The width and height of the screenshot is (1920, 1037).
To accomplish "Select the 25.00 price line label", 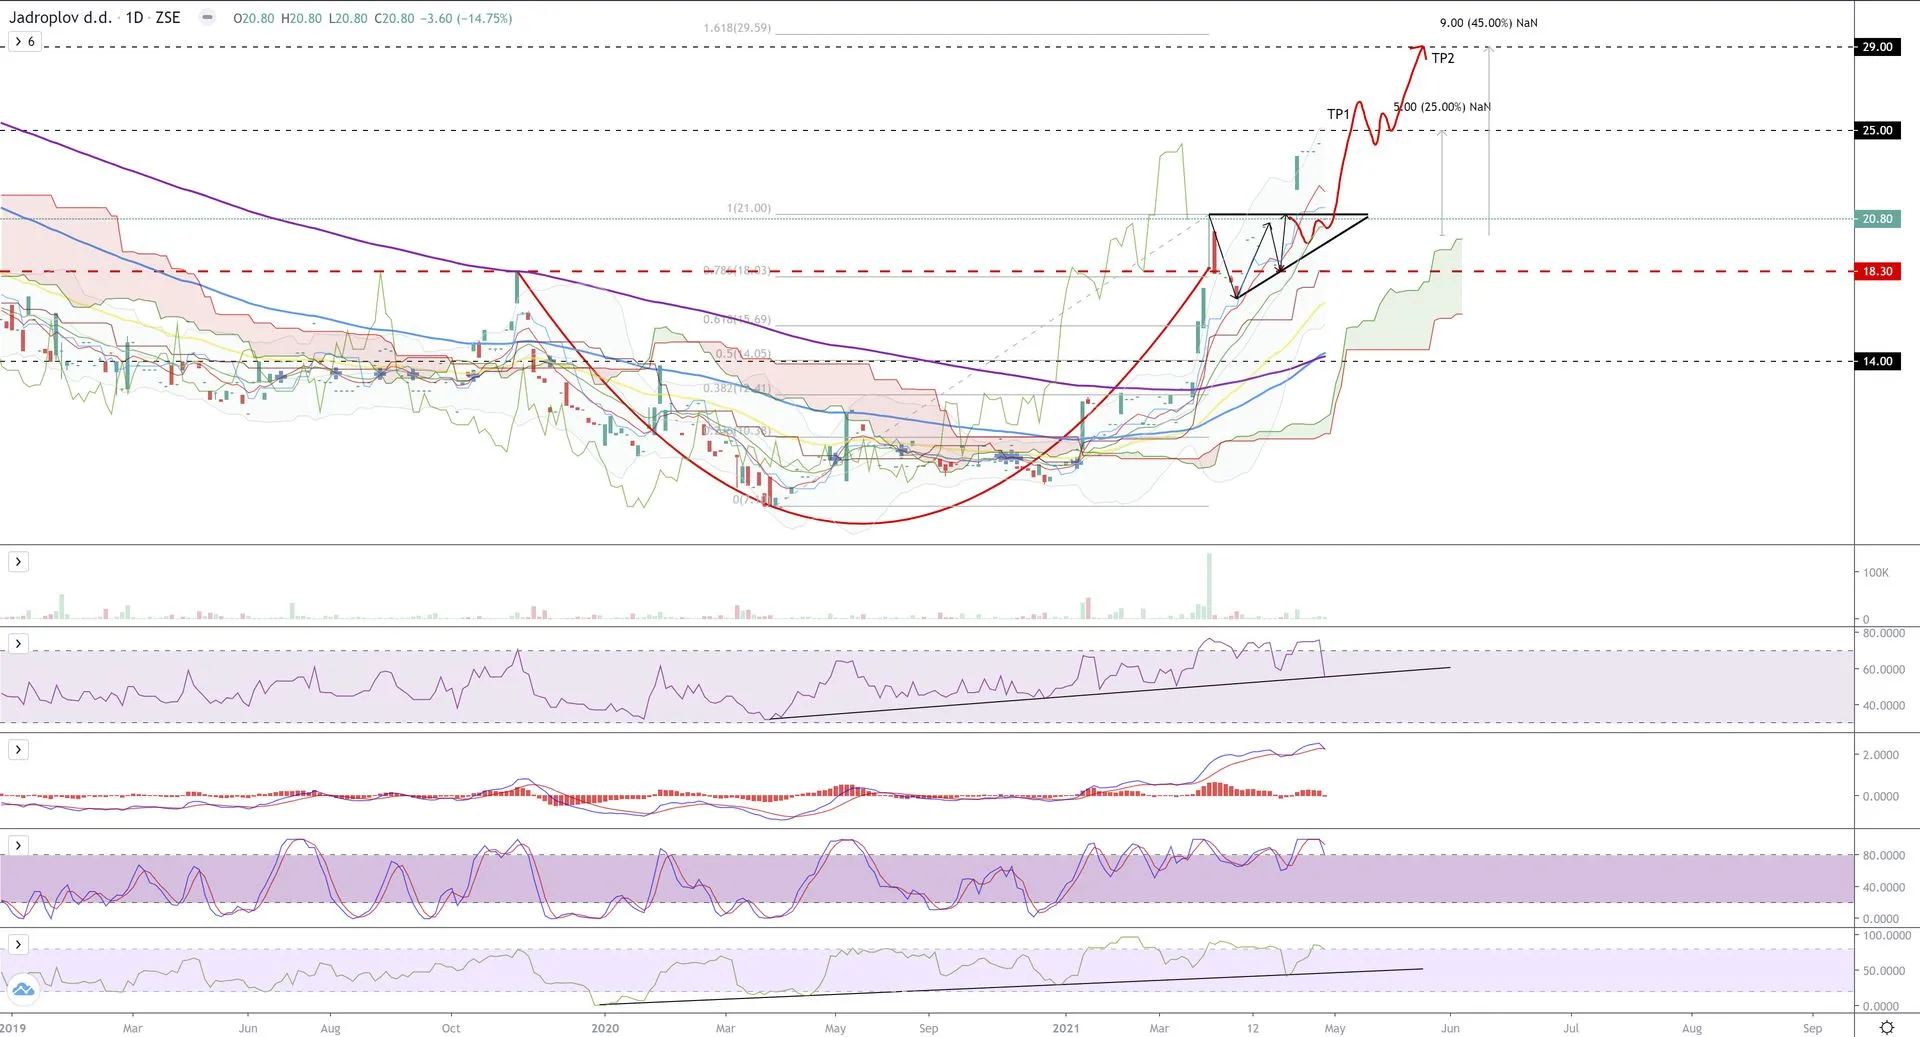I will coord(1876,130).
